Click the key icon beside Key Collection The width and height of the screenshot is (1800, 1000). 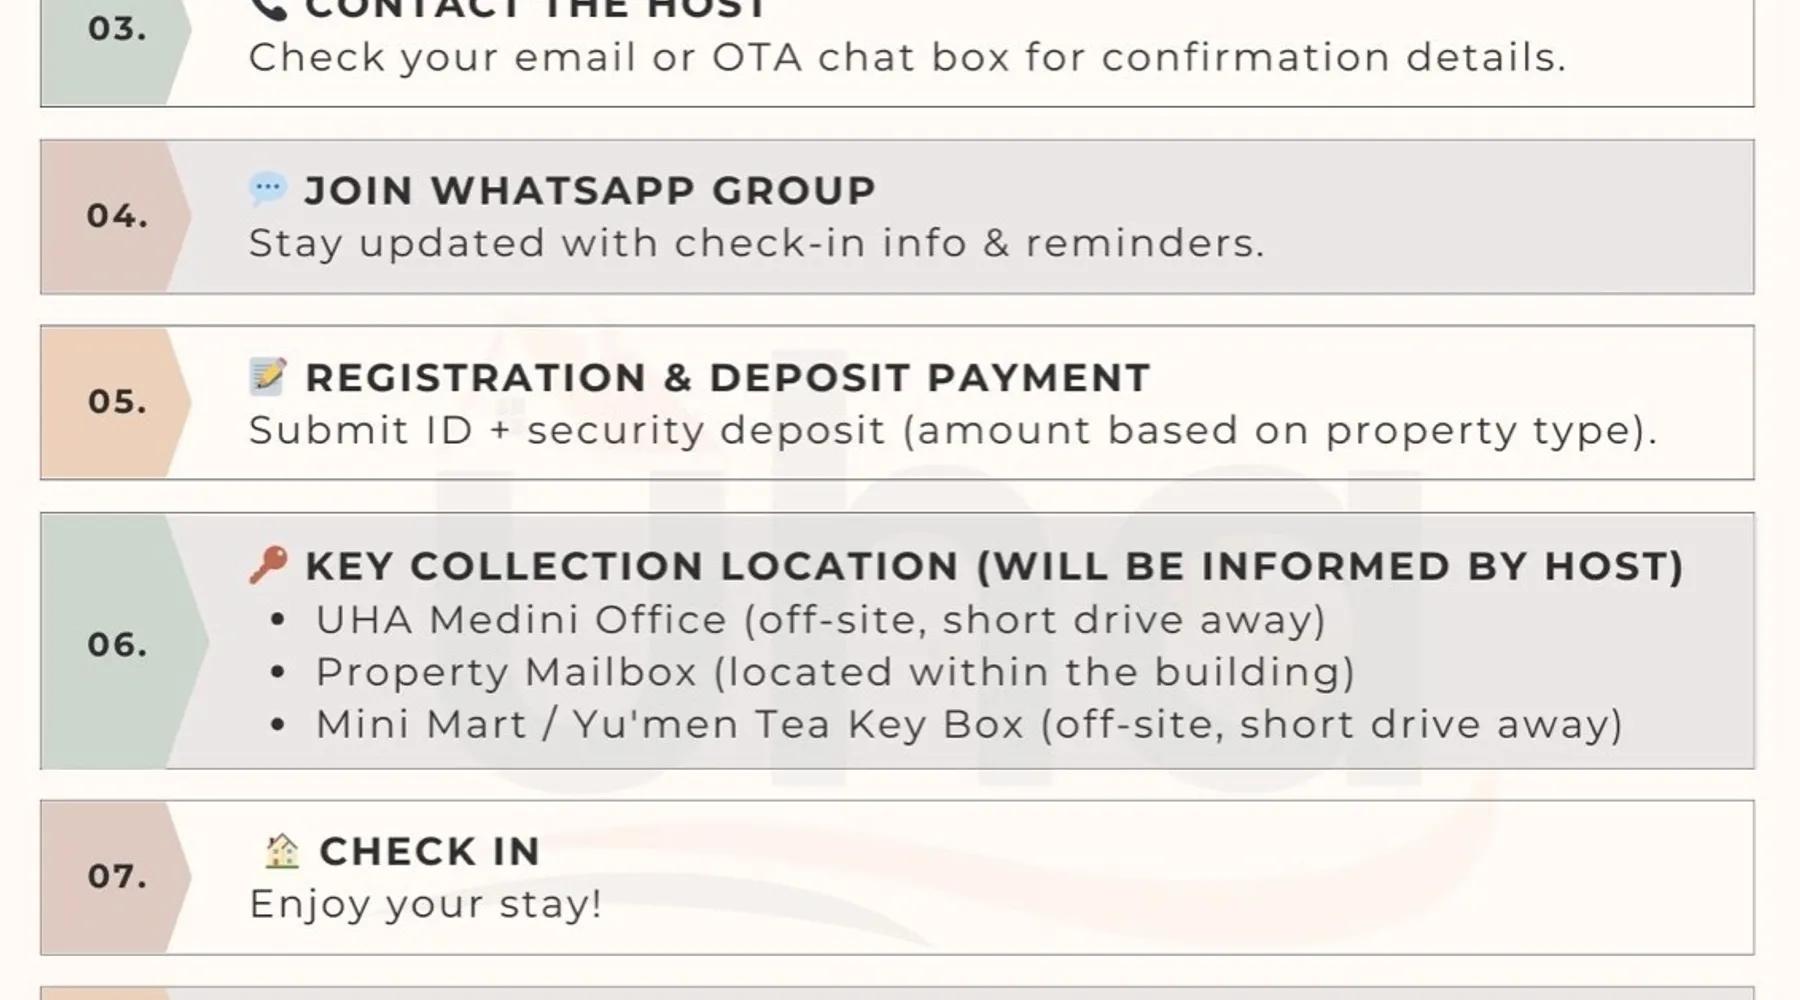[x=268, y=565]
